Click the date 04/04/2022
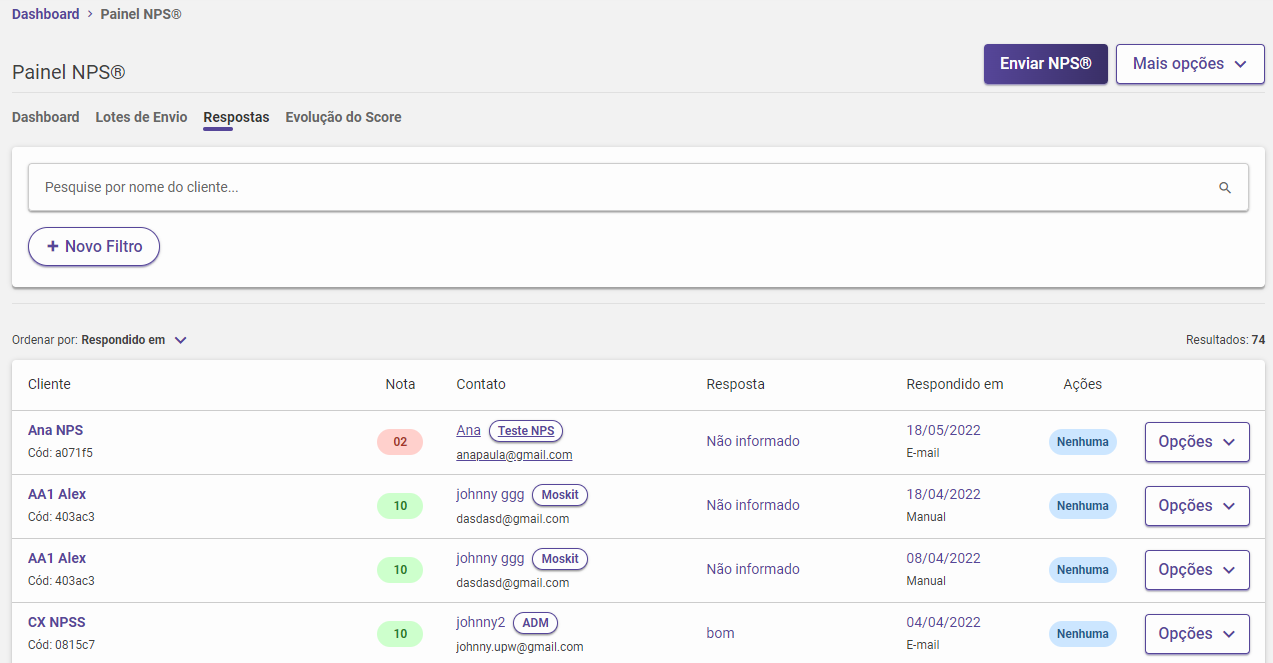This screenshot has width=1273, height=663. 944,622
